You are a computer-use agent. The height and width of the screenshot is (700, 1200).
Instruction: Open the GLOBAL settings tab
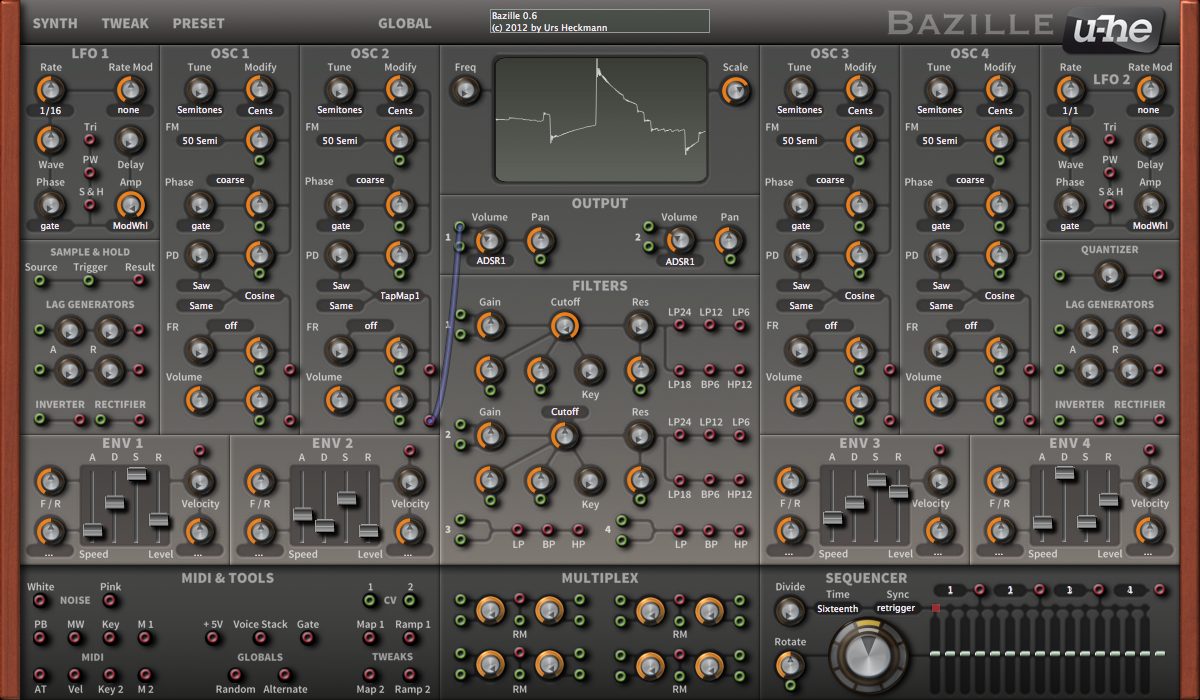pos(405,23)
